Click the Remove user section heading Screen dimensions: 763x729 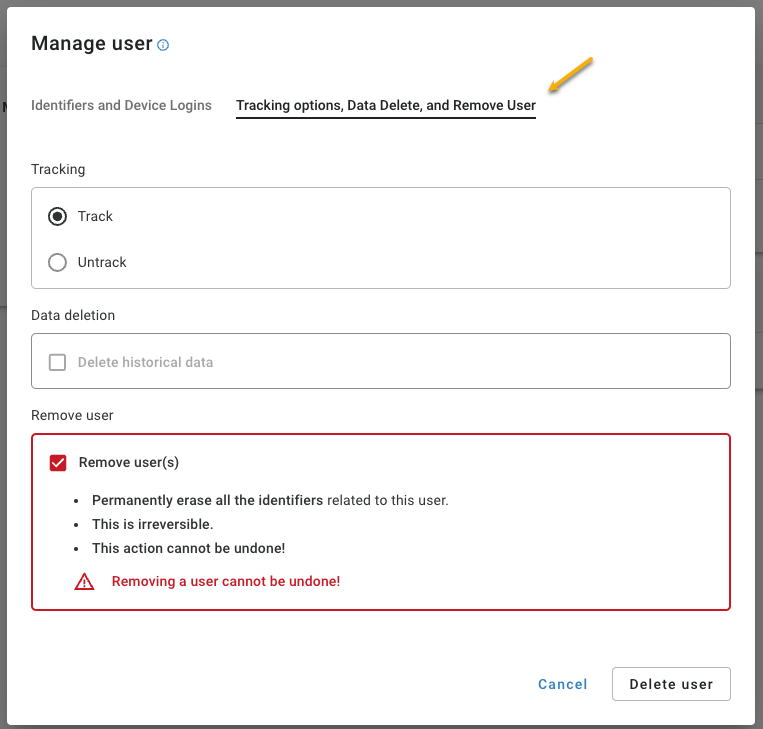point(72,415)
